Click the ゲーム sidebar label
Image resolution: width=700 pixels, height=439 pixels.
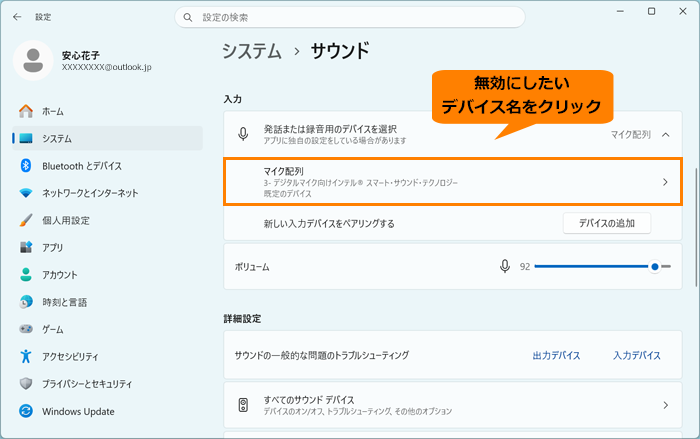tap(53, 330)
